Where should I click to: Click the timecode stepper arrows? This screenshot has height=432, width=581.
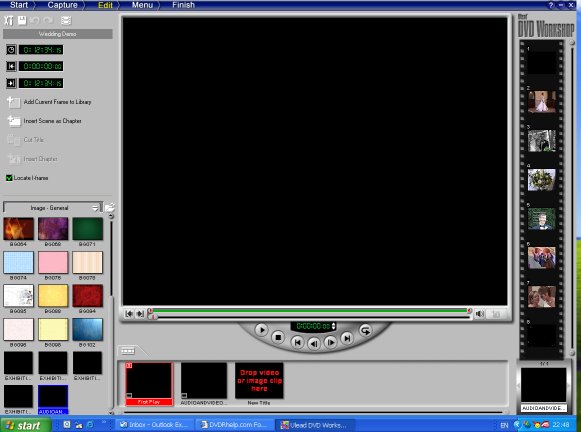(333, 326)
